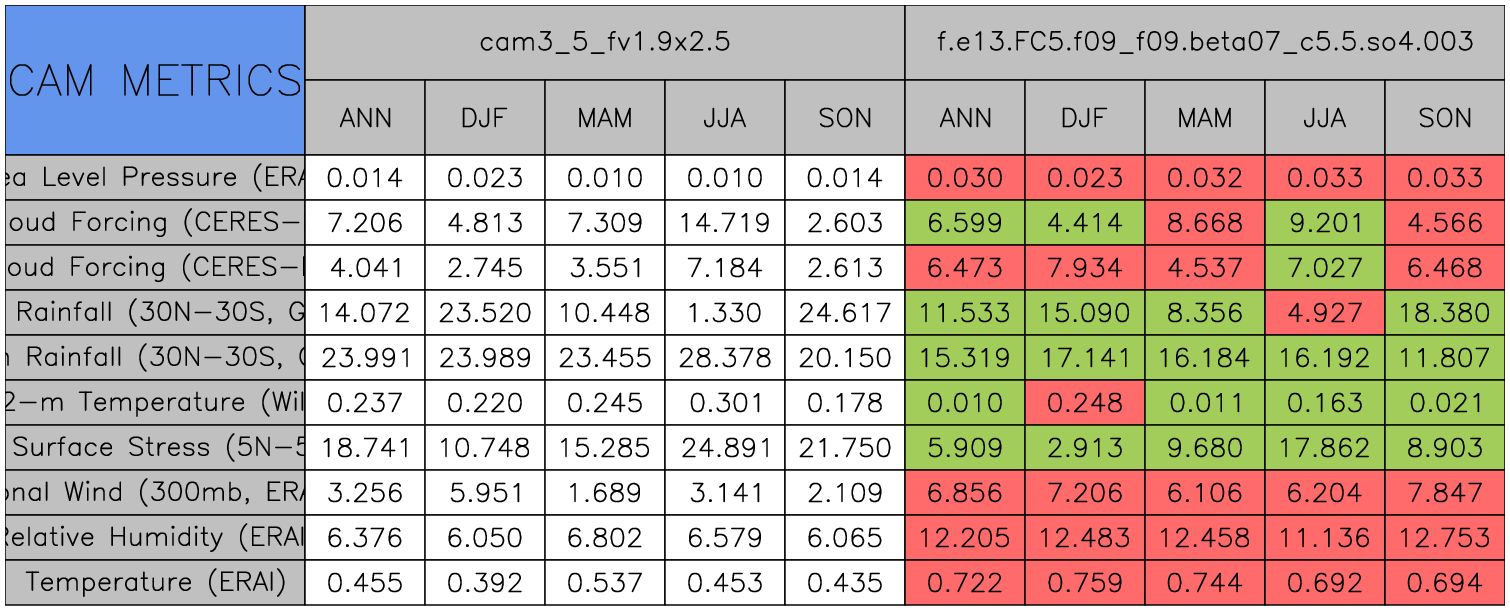Image resolution: width=1510 pixels, height=611 pixels.
Task: Select the JJA header under cam3_5_fv1.9x2.5
Action: pyautogui.click(x=724, y=118)
